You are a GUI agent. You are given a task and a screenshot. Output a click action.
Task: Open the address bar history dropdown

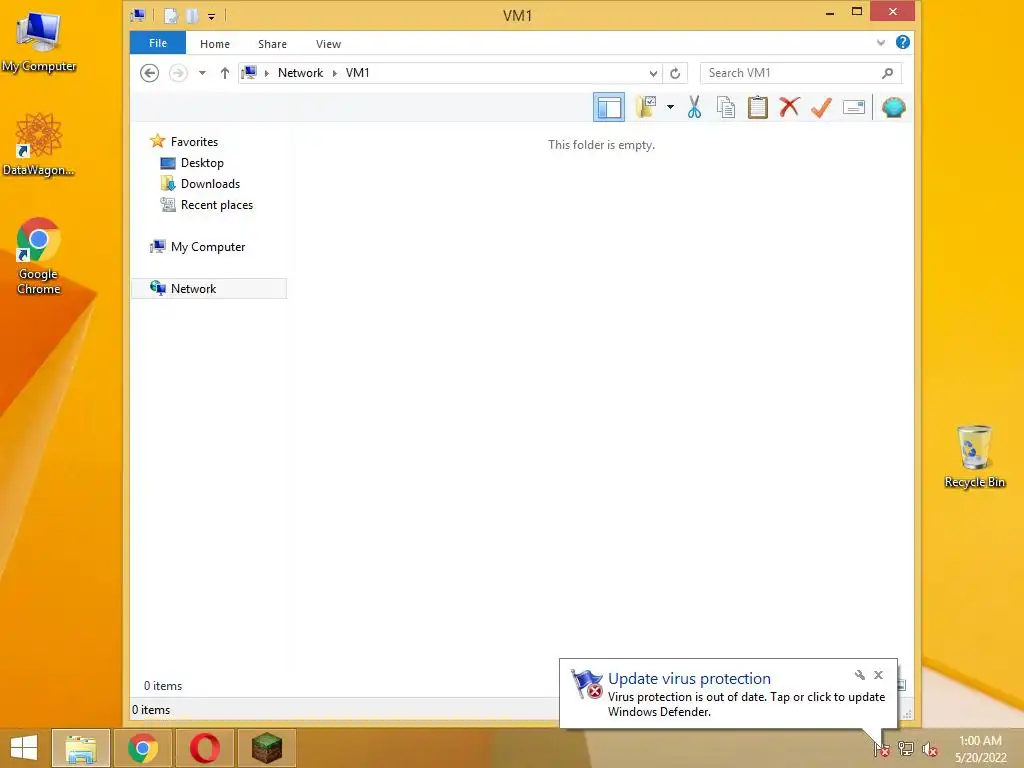click(653, 73)
